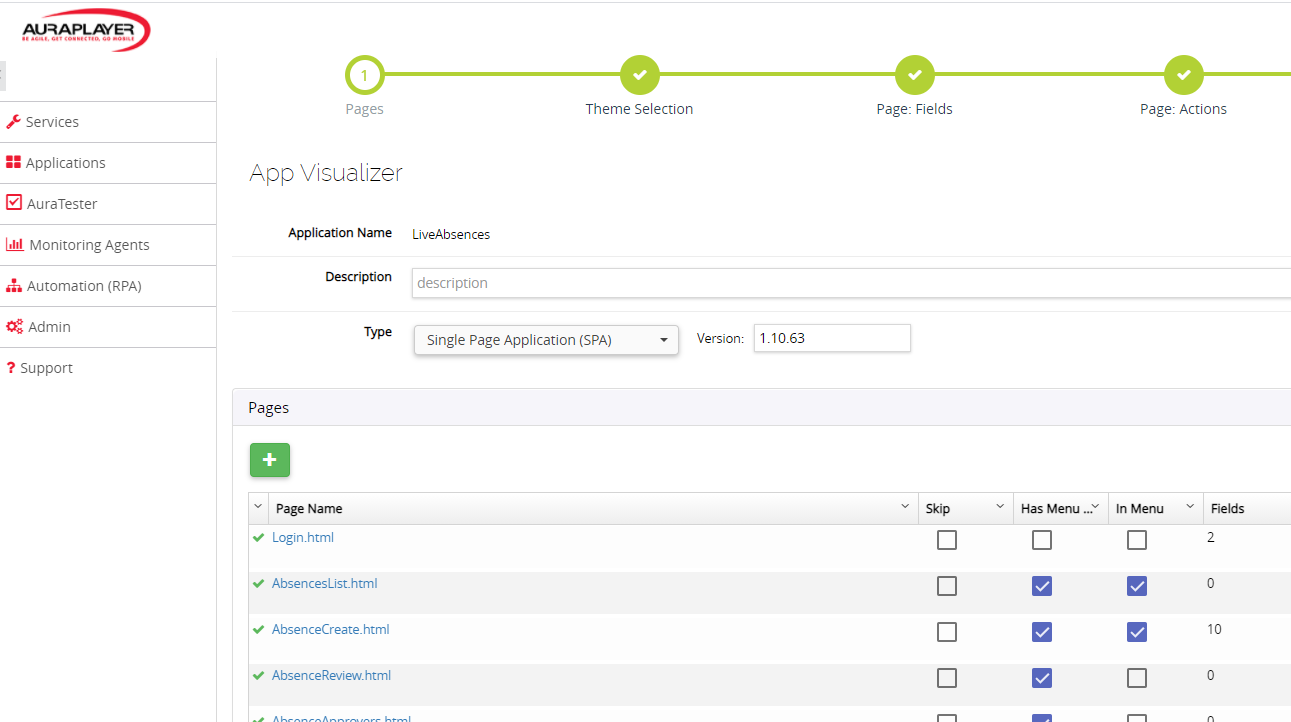Viewport: 1291px width, 722px height.
Task: Click the Pages step label
Action: point(364,109)
